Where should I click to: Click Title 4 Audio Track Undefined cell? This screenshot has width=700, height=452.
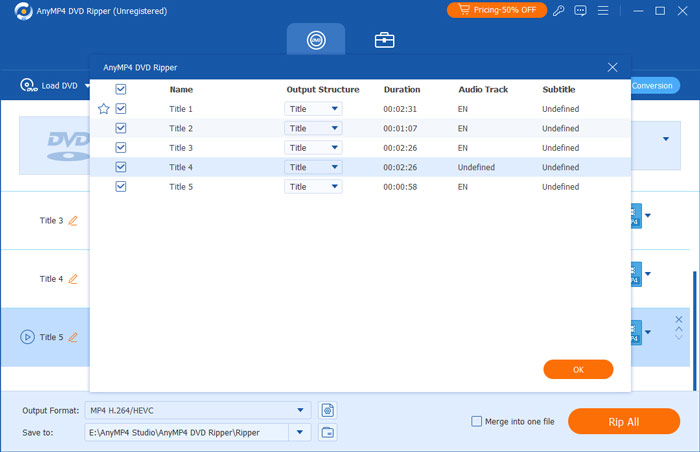tap(476, 167)
